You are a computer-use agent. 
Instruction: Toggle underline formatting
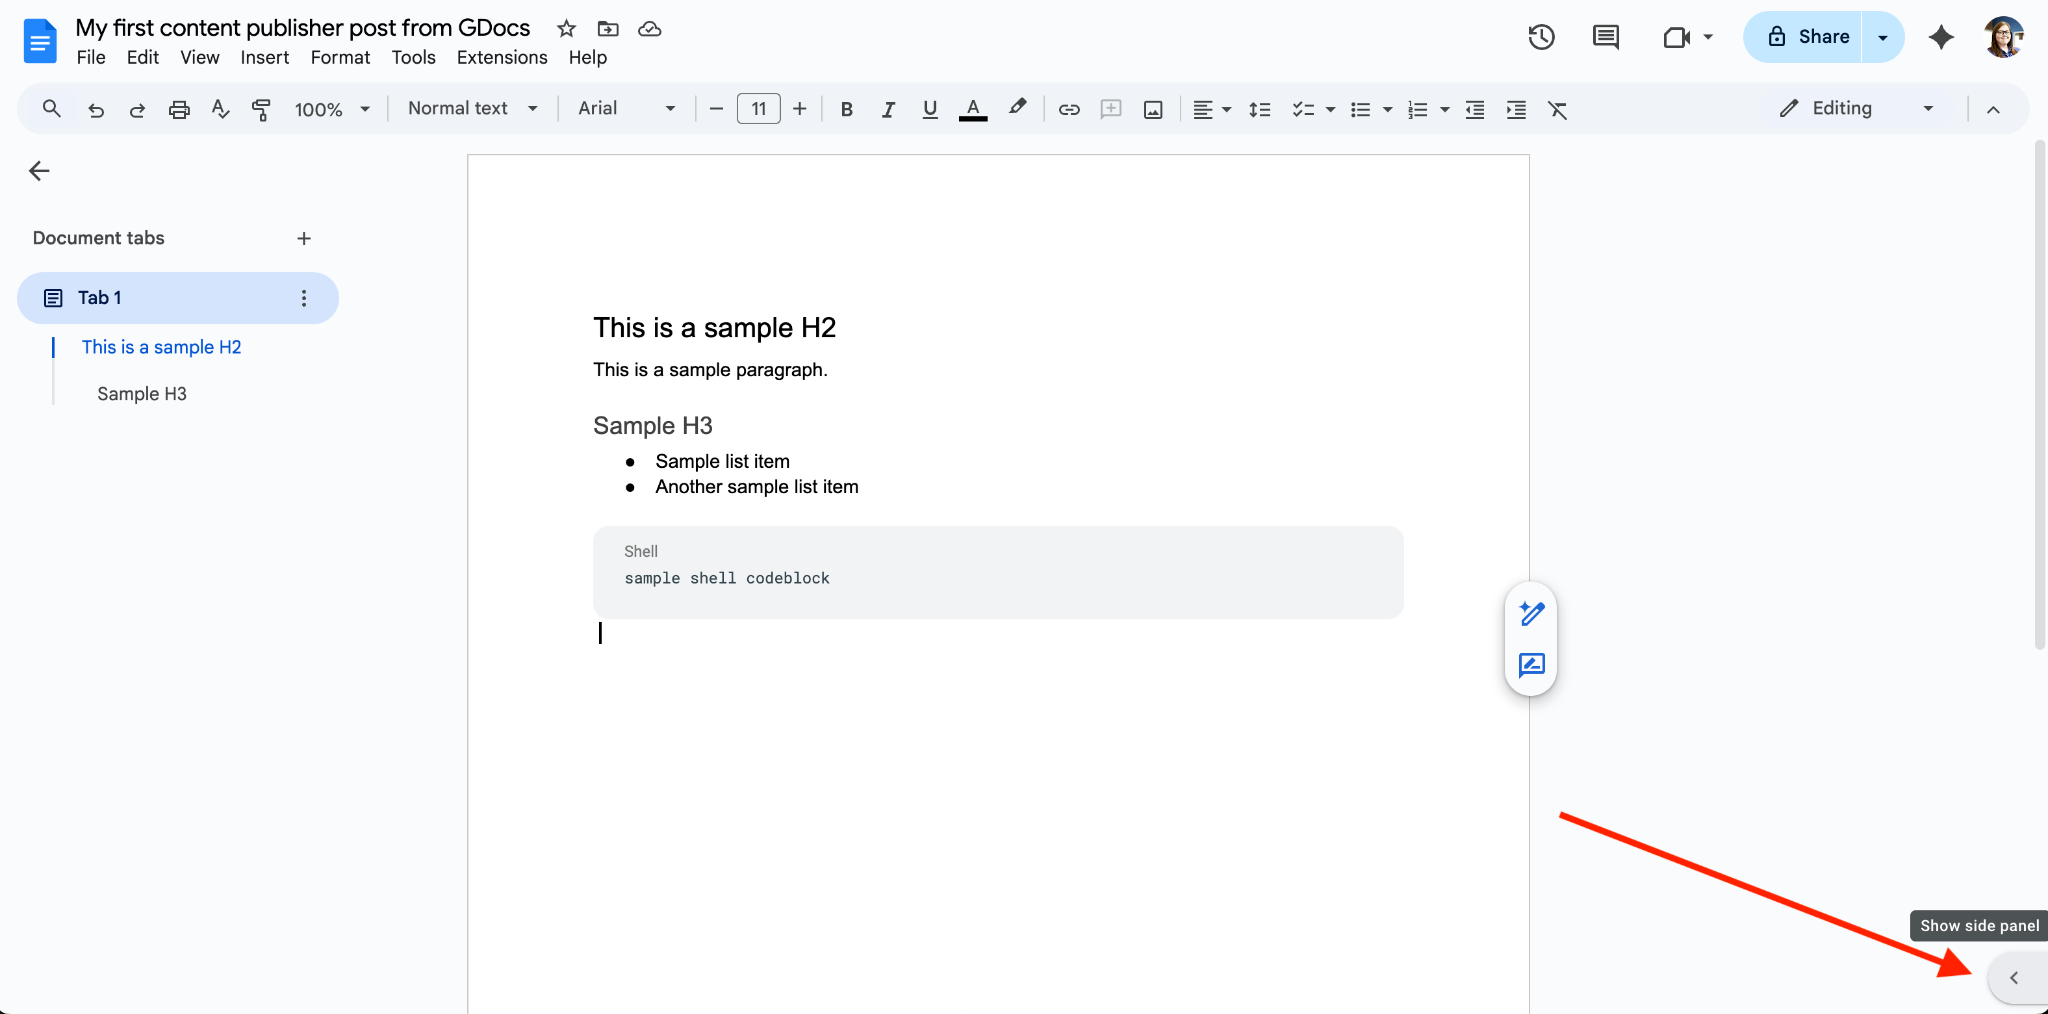click(x=930, y=109)
